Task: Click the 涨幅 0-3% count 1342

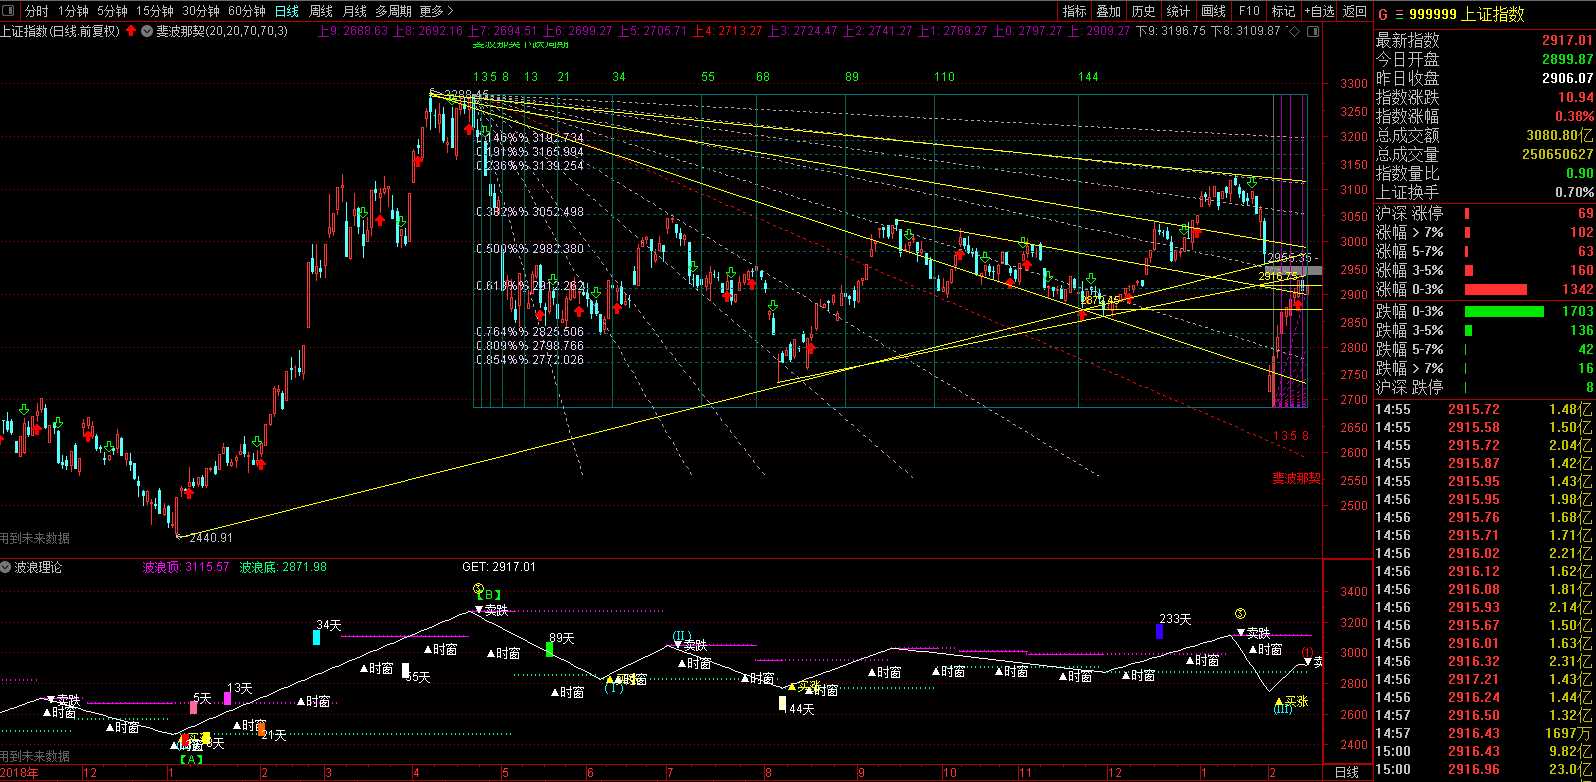Action: click(x=1576, y=289)
